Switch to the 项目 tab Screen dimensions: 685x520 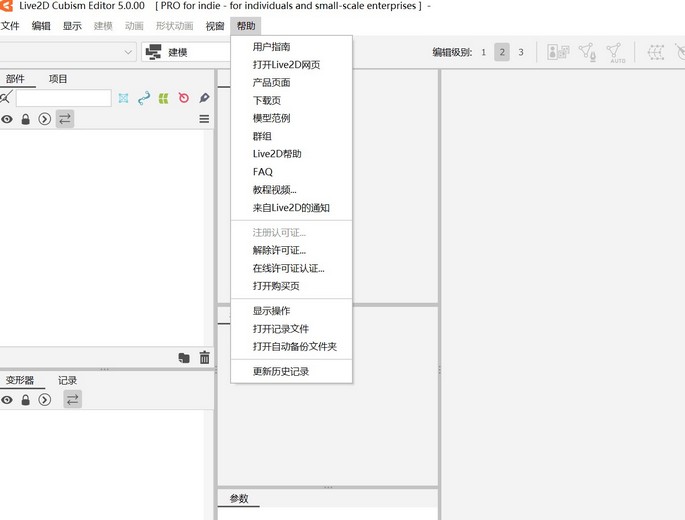[58, 79]
